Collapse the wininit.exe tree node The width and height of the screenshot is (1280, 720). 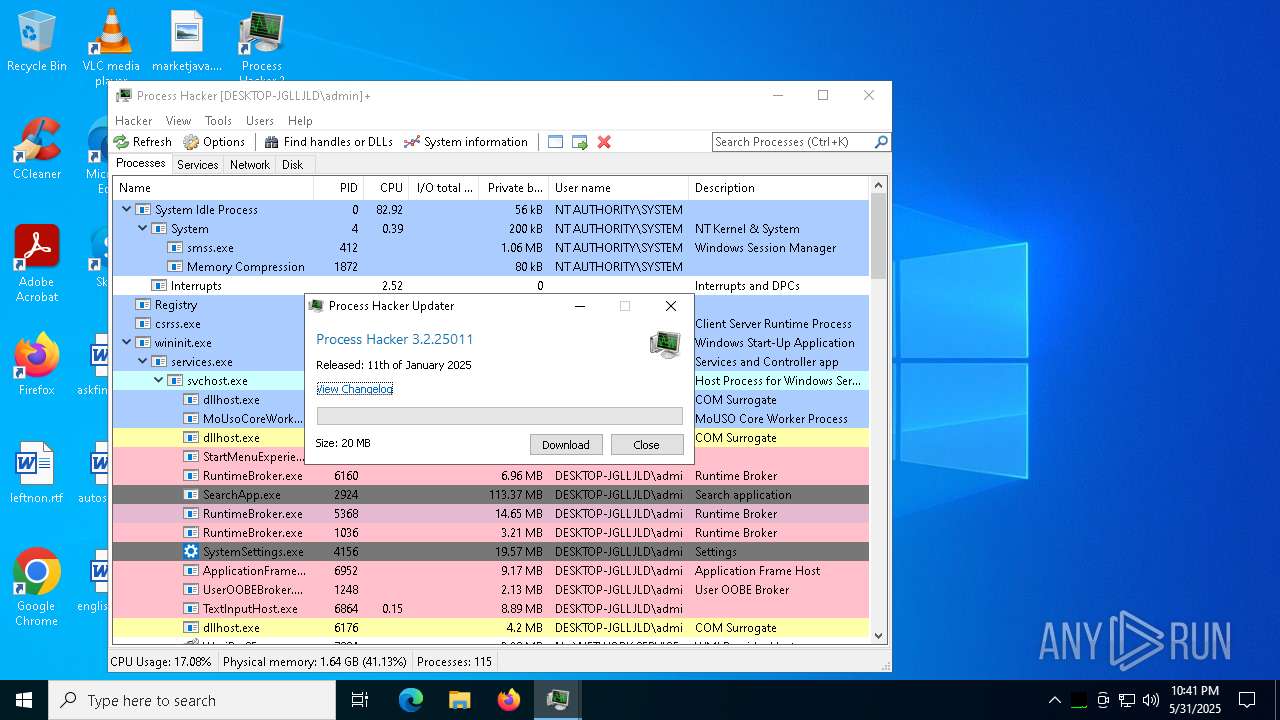pyautogui.click(x=126, y=342)
